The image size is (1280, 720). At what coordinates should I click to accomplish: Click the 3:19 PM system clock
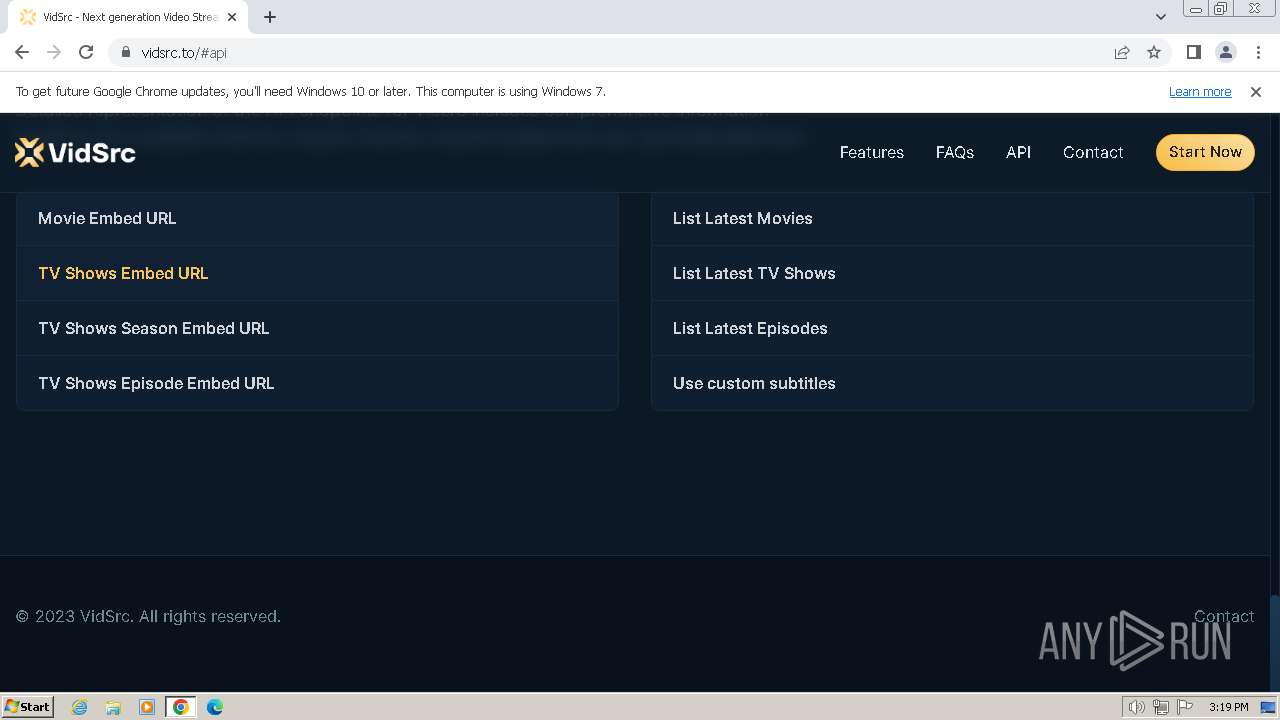[1228, 707]
